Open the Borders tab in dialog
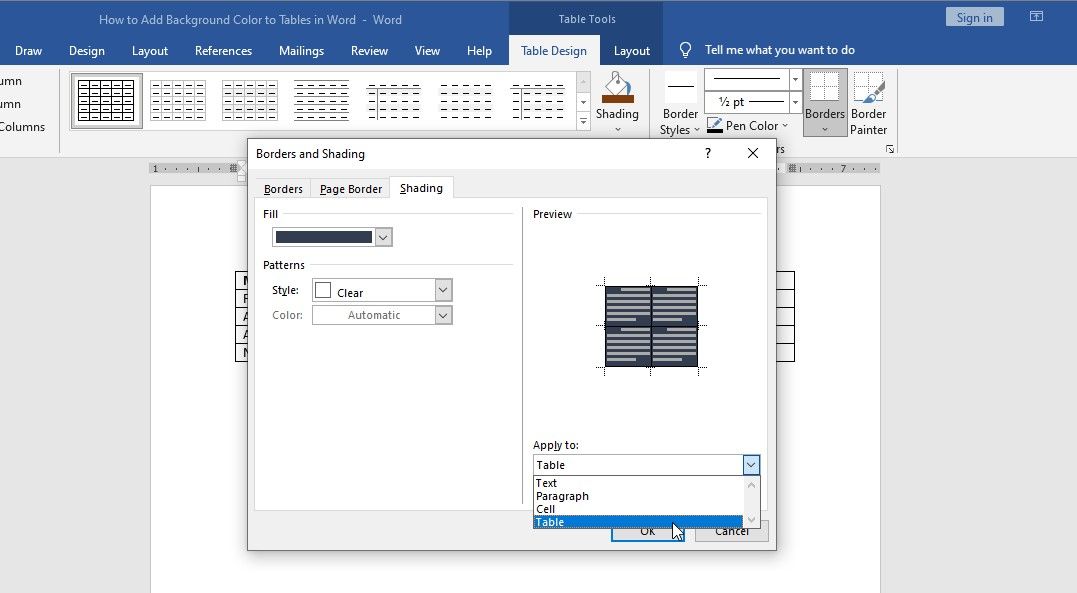Image resolution: width=1077 pixels, height=593 pixels. tap(283, 189)
